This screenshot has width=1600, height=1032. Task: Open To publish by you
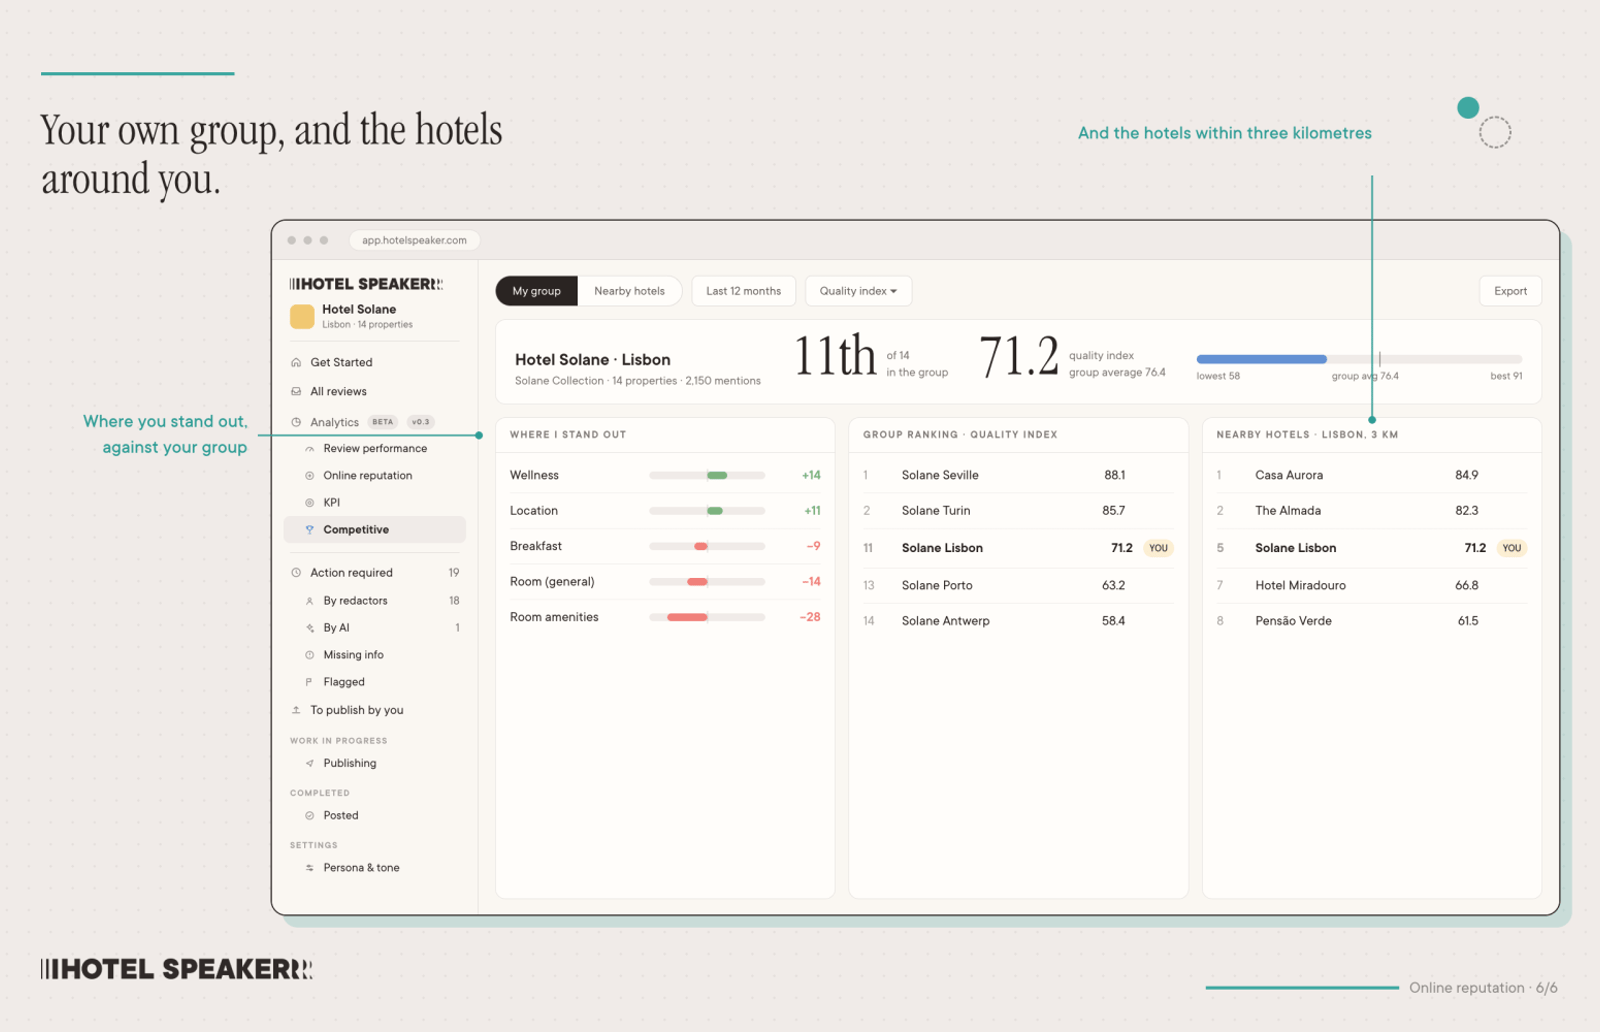pyautogui.click(x=375, y=710)
